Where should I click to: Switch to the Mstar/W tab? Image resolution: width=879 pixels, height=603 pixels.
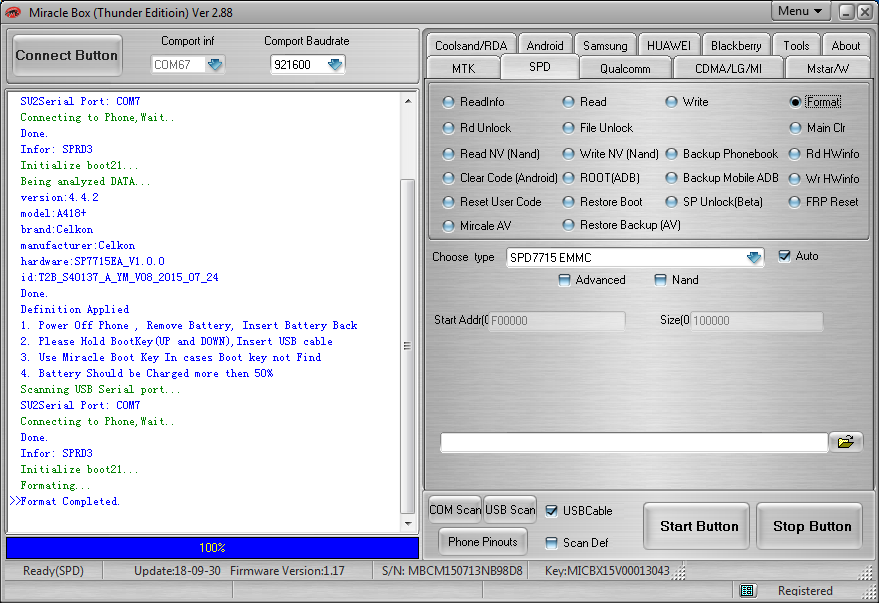(828, 68)
